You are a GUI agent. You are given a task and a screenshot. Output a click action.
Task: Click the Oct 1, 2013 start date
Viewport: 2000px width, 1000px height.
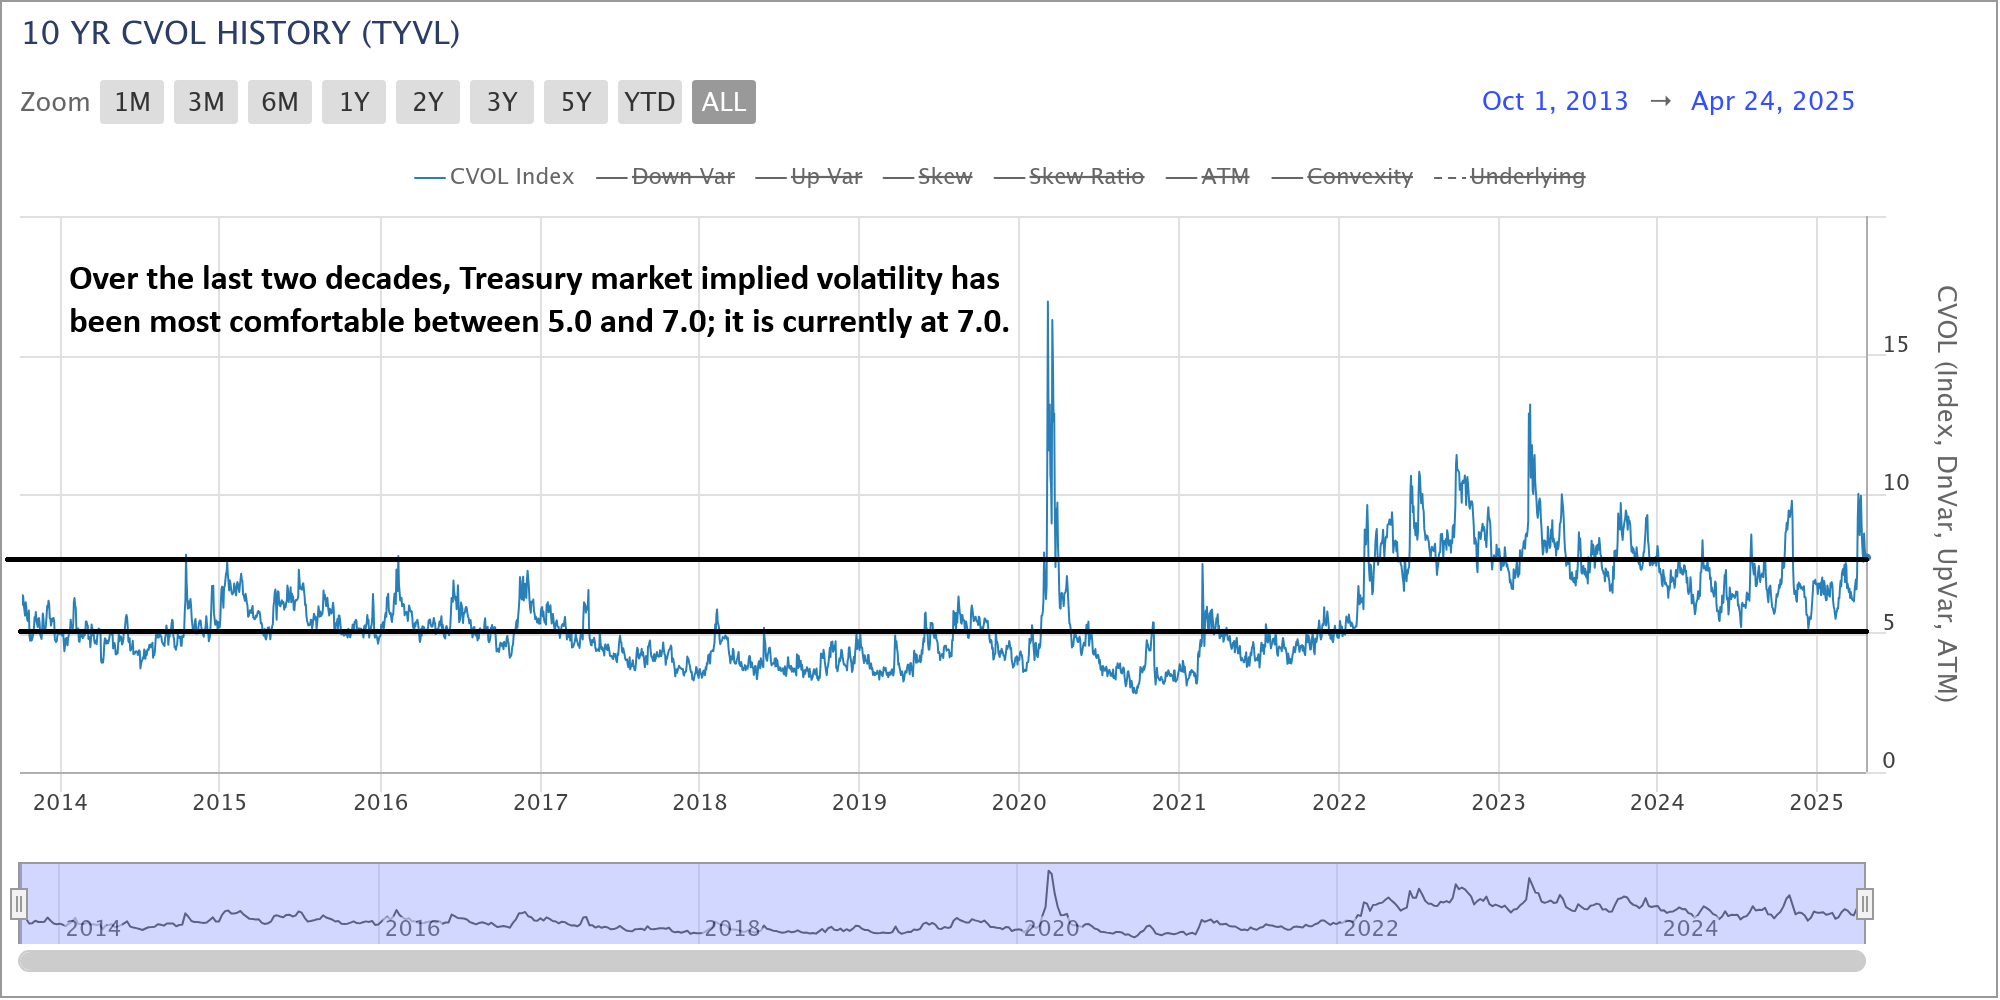pos(1555,101)
